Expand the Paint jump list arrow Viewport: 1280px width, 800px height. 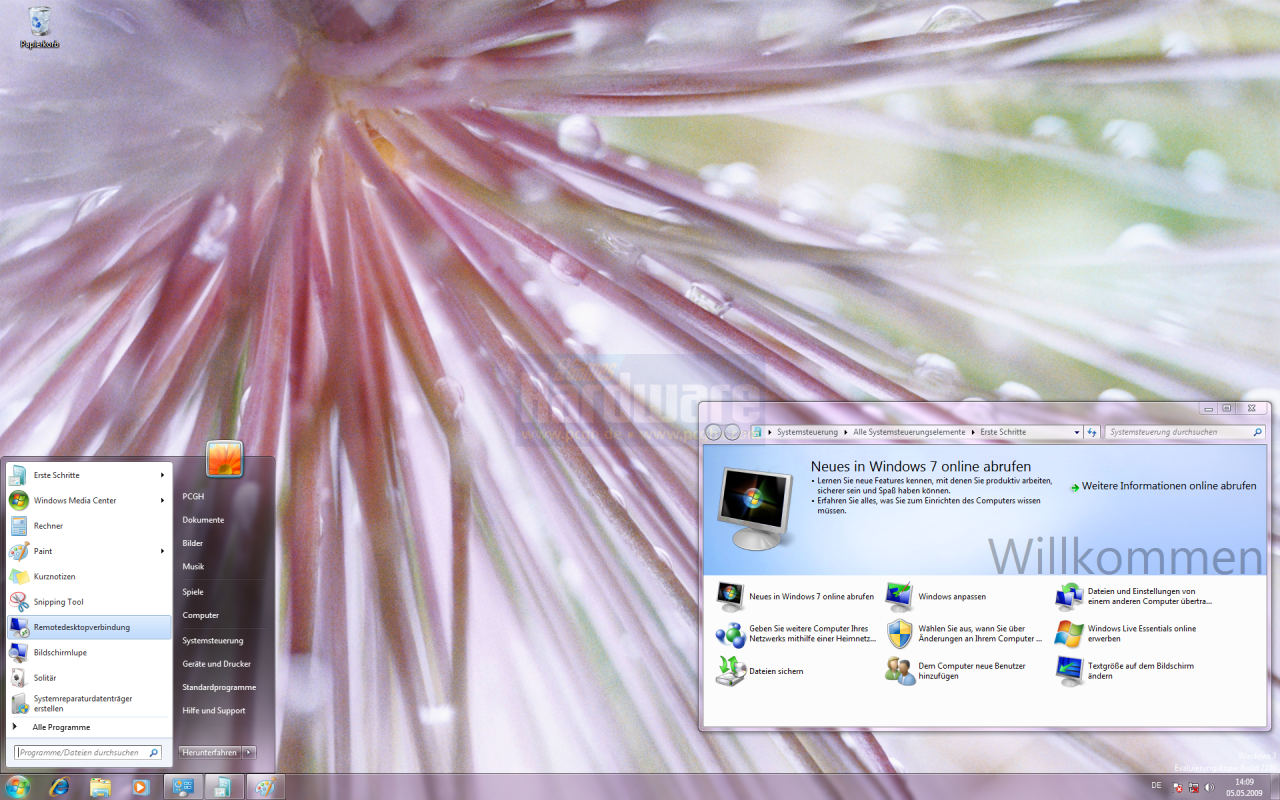coord(162,551)
